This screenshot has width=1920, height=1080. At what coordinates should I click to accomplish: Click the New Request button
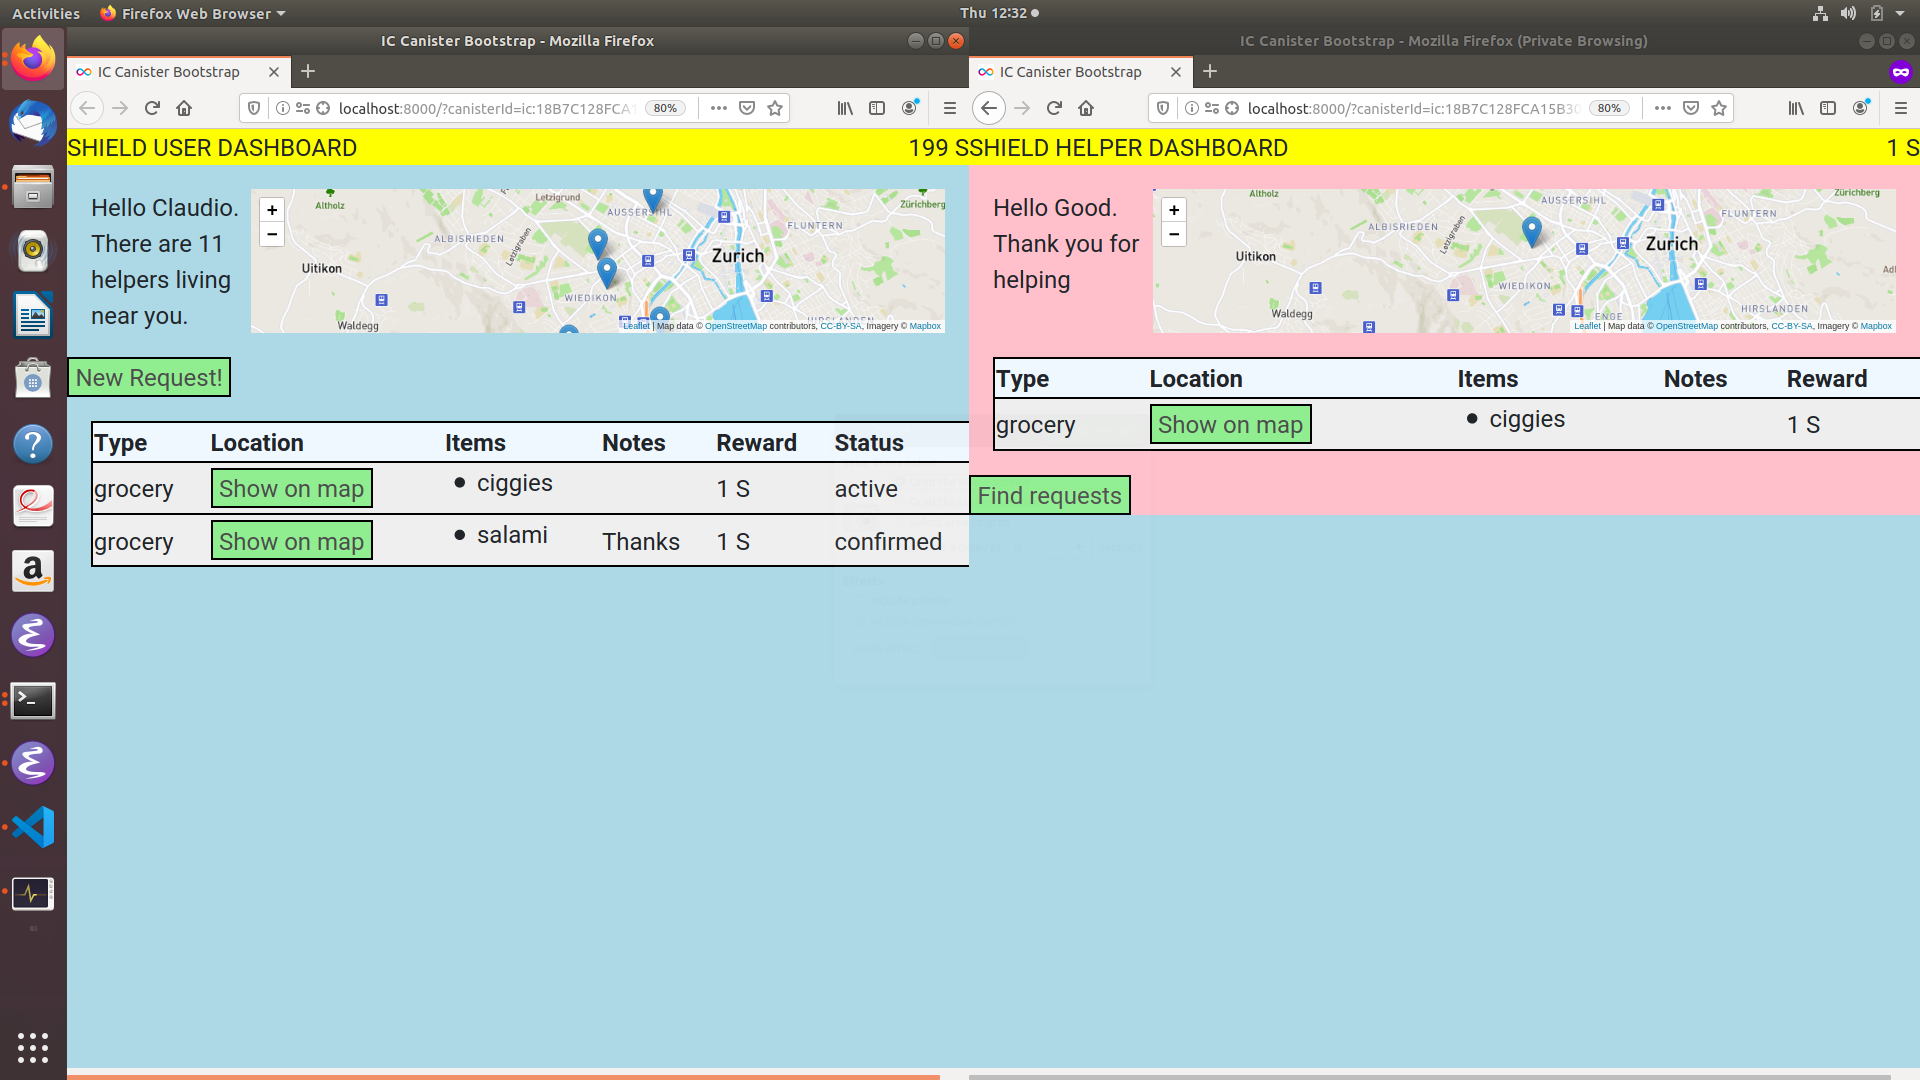point(149,377)
